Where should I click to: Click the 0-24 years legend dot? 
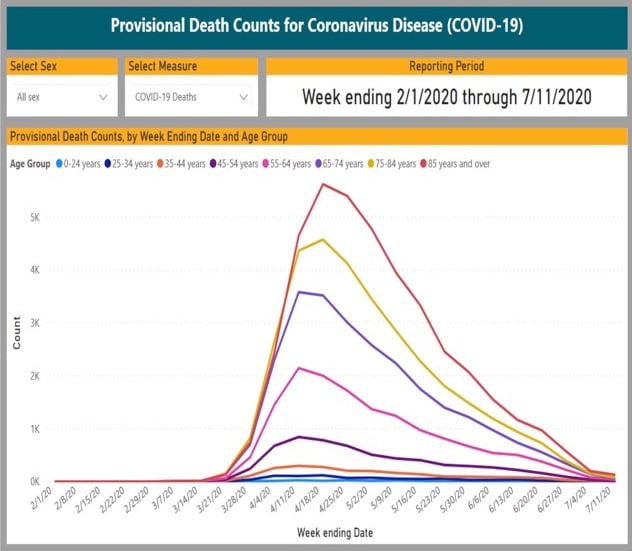point(59,164)
